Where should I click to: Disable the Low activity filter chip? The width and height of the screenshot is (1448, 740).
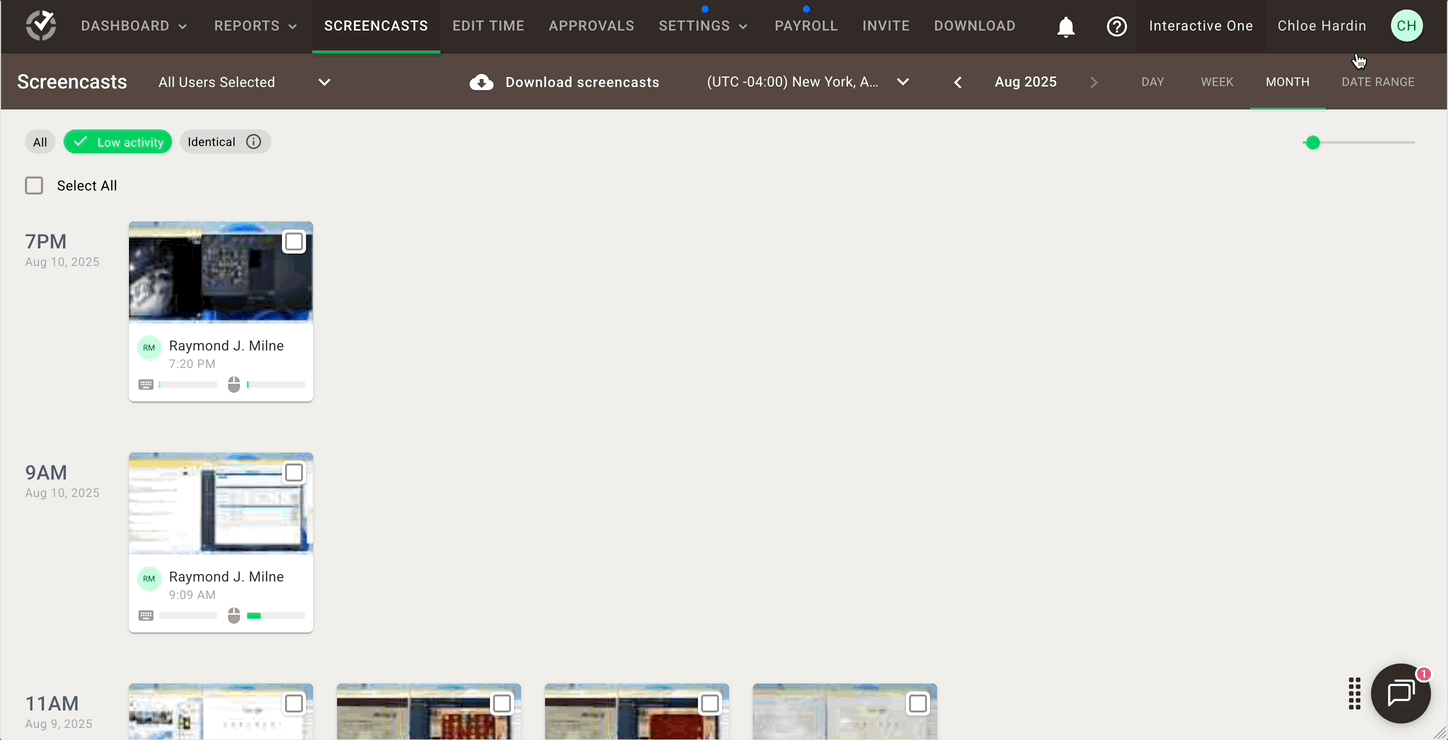tap(118, 142)
